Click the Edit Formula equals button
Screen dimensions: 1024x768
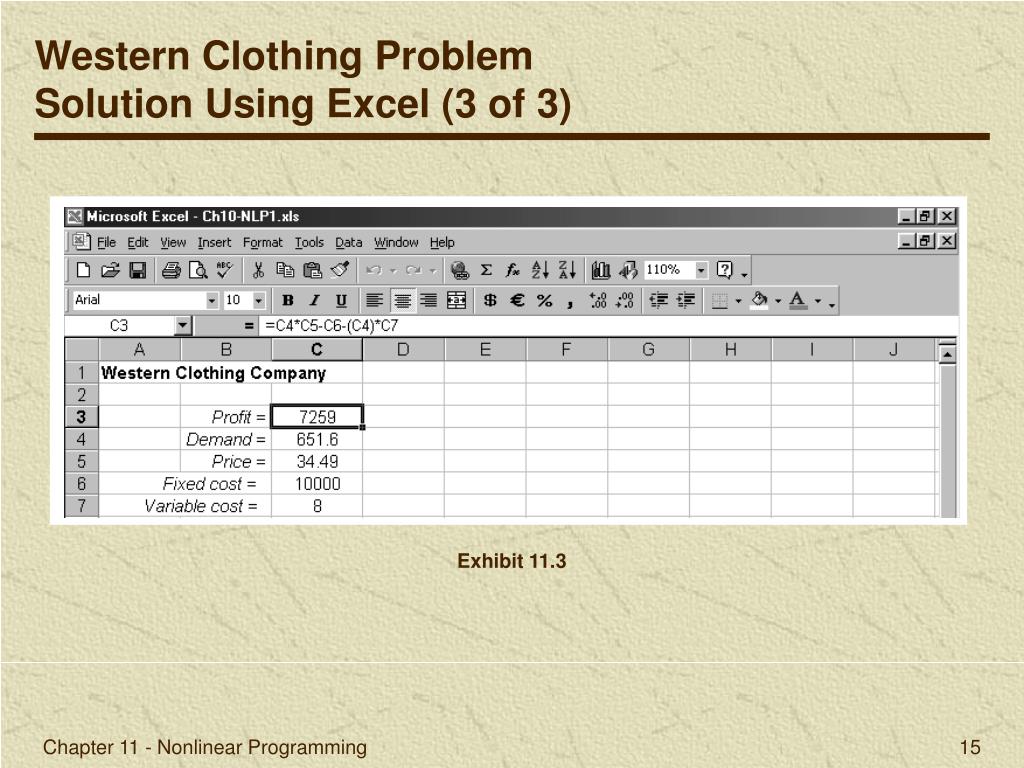click(x=248, y=325)
